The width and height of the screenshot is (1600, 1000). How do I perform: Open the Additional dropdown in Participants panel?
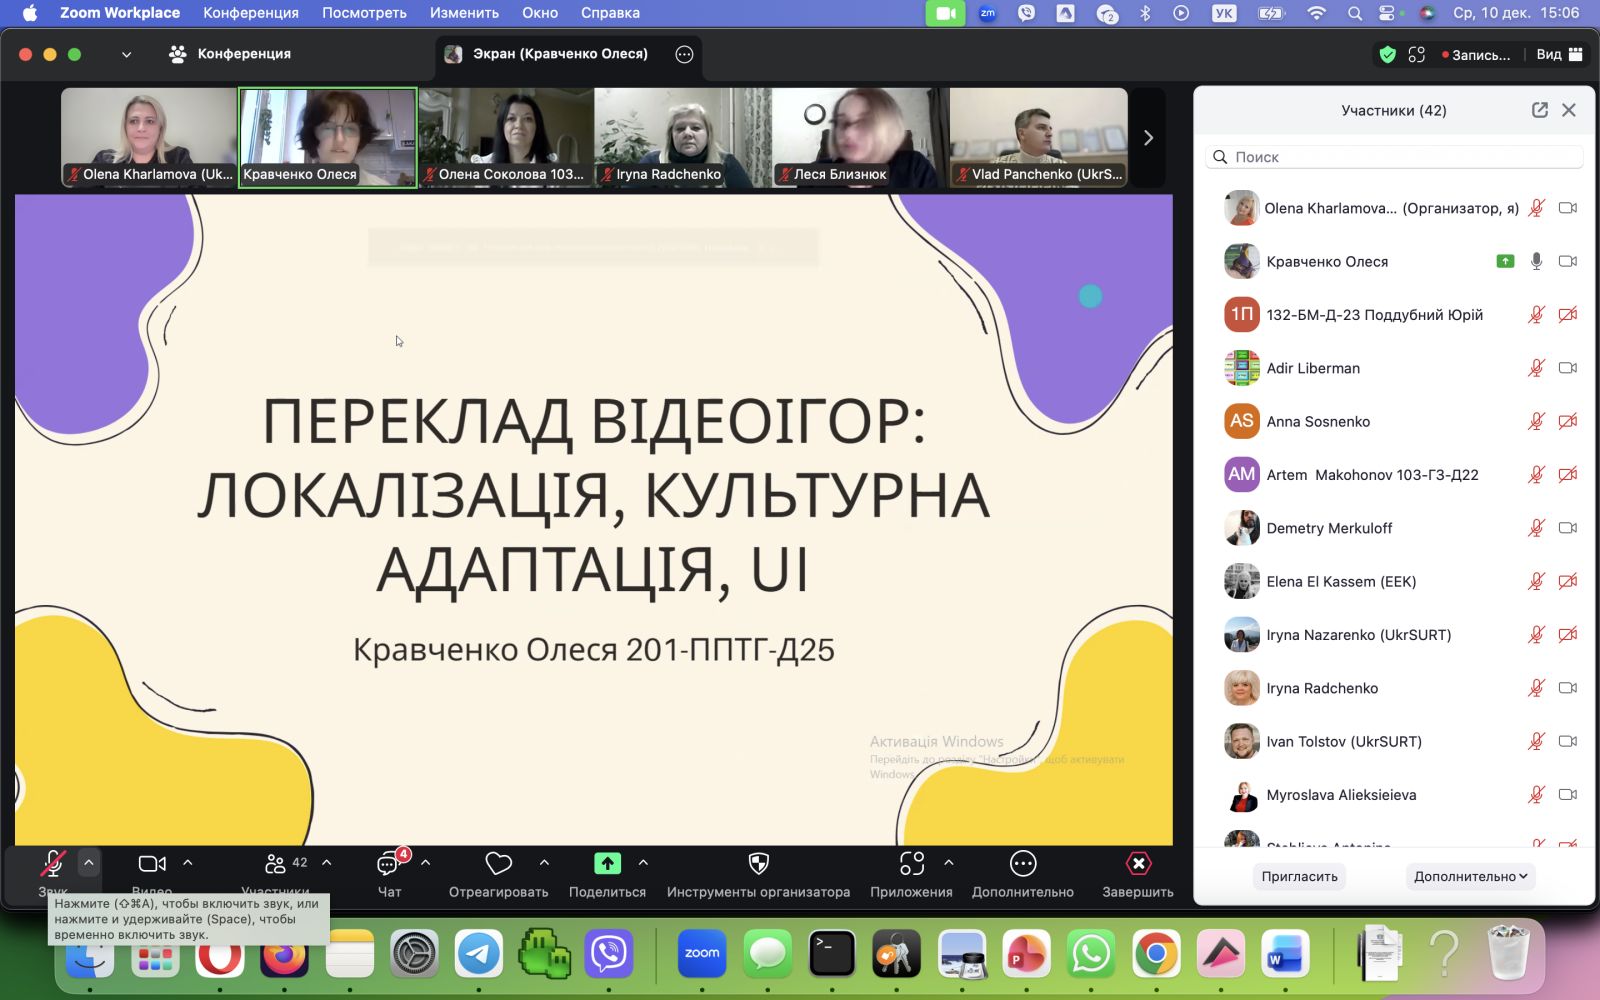pyautogui.click(x=1469, y=876)
